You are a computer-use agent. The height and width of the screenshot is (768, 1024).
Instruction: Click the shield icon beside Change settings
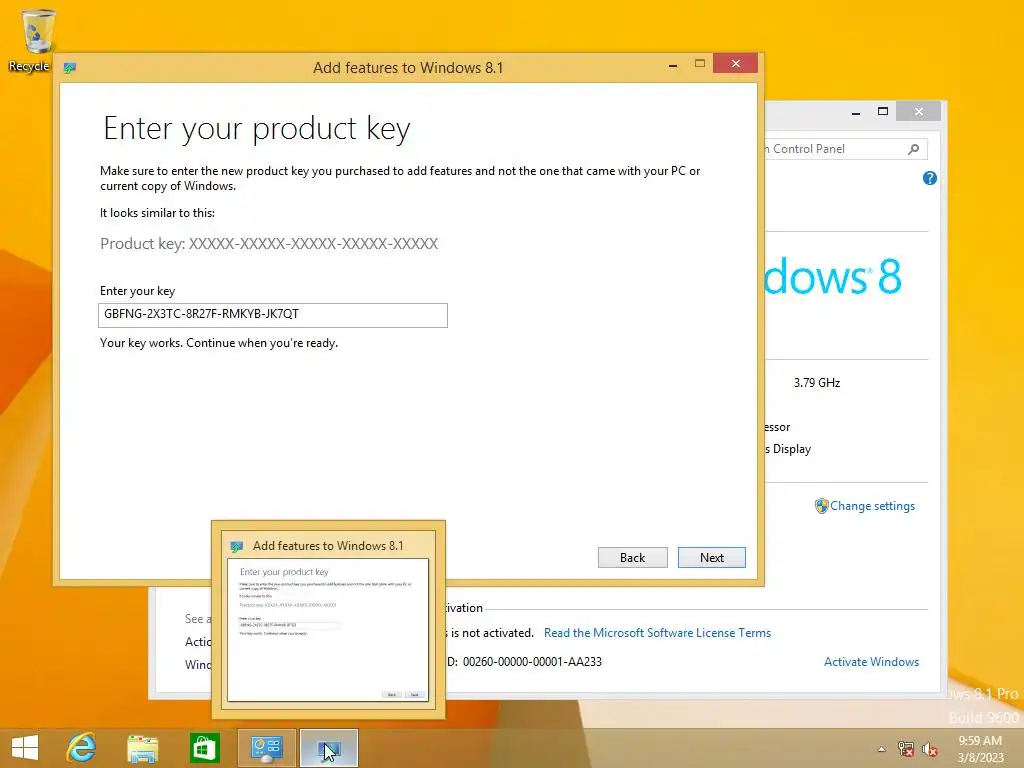point(821,505)
